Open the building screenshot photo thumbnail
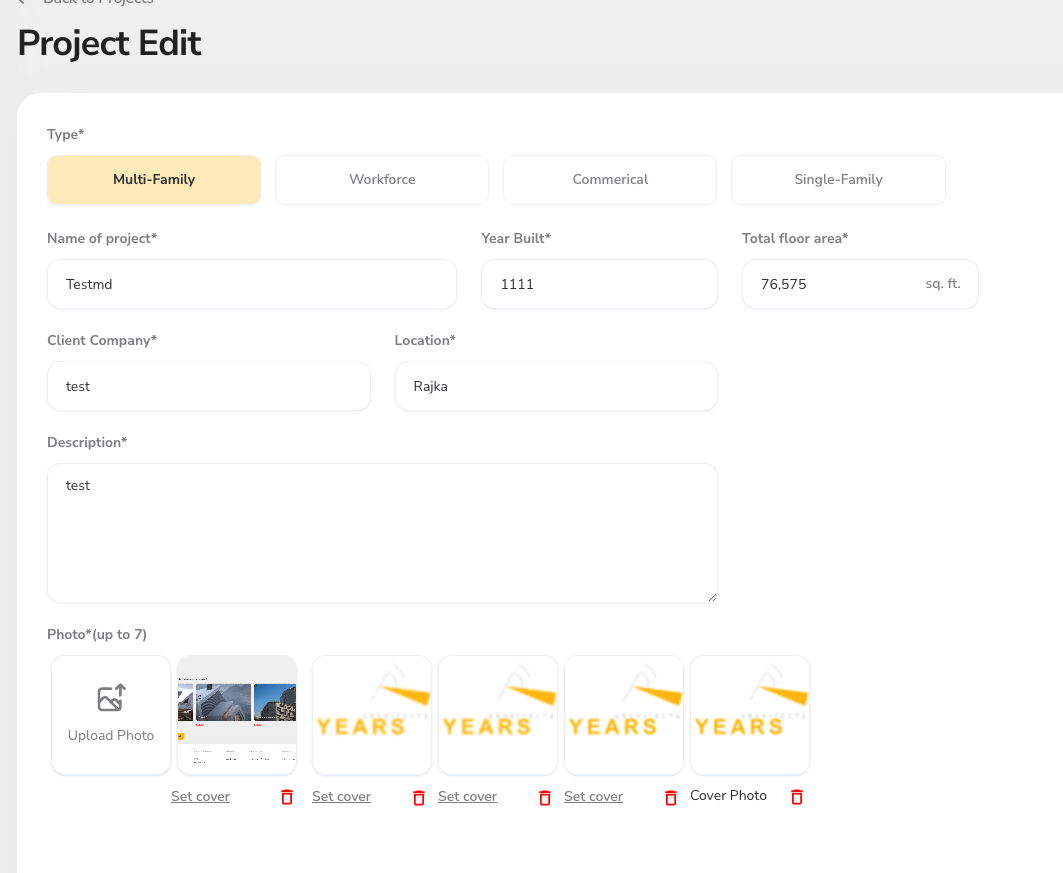Image resolution: width=1063 pixels, height=873 pixels. (237, 715)
